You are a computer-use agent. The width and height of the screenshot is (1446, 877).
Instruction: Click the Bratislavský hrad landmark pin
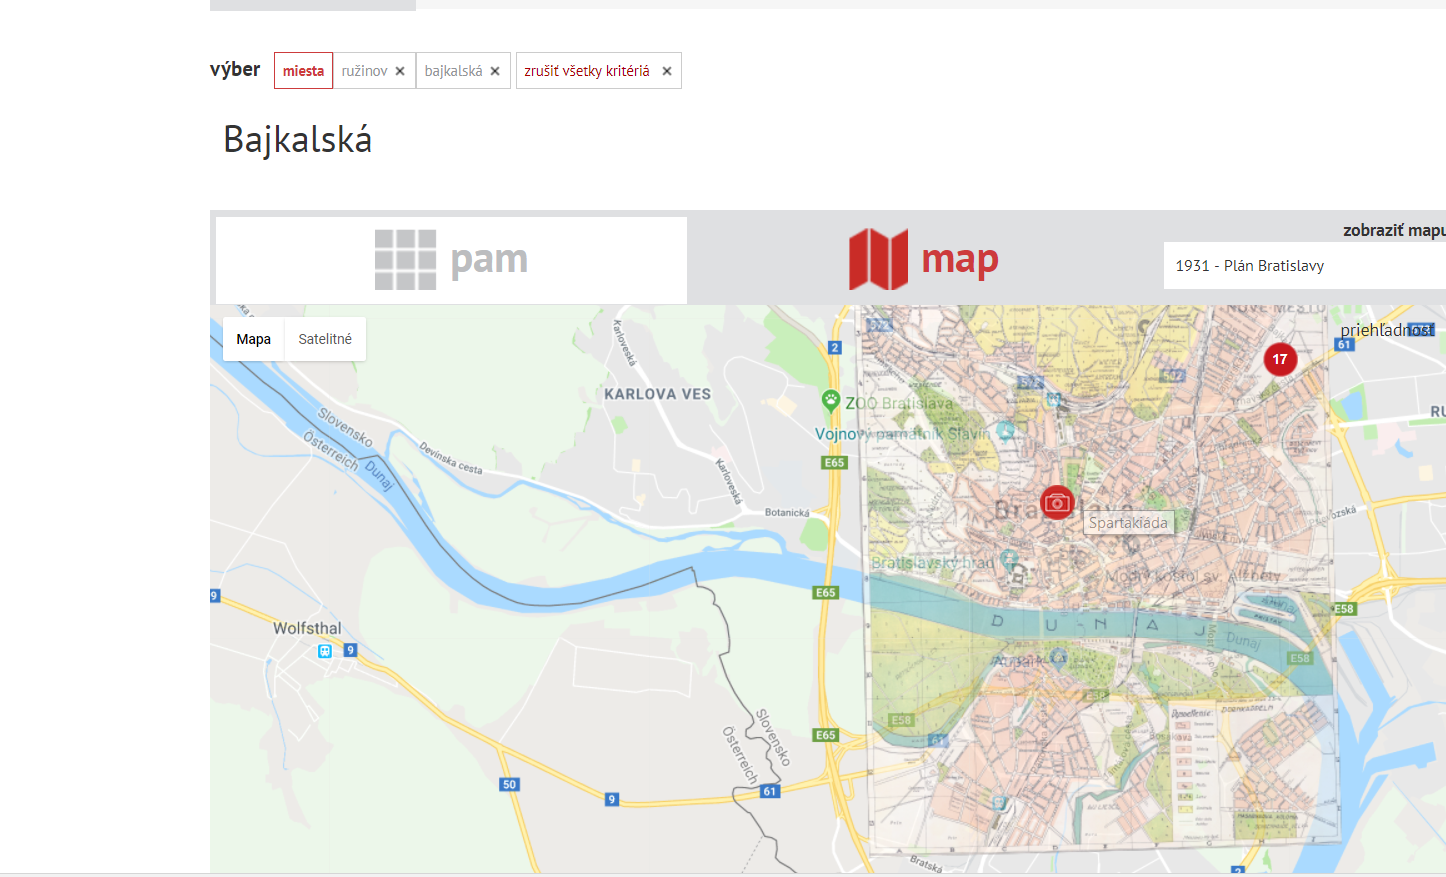click(x=1009, y=559)
